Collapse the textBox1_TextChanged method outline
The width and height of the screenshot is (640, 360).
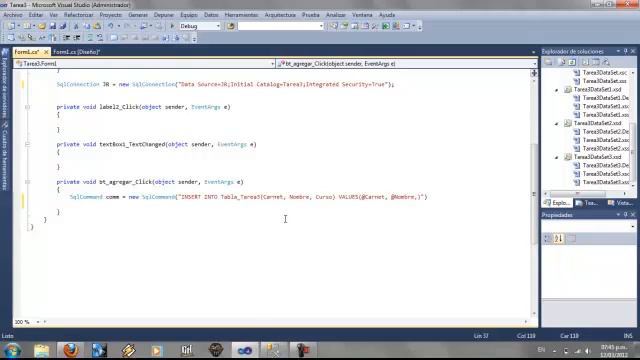(27, 144)
